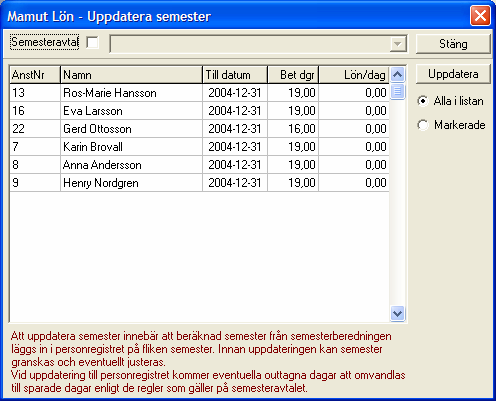Click employee number 22 cell
This screenshot has height=401, width=496.
click(x=35, y=129)
